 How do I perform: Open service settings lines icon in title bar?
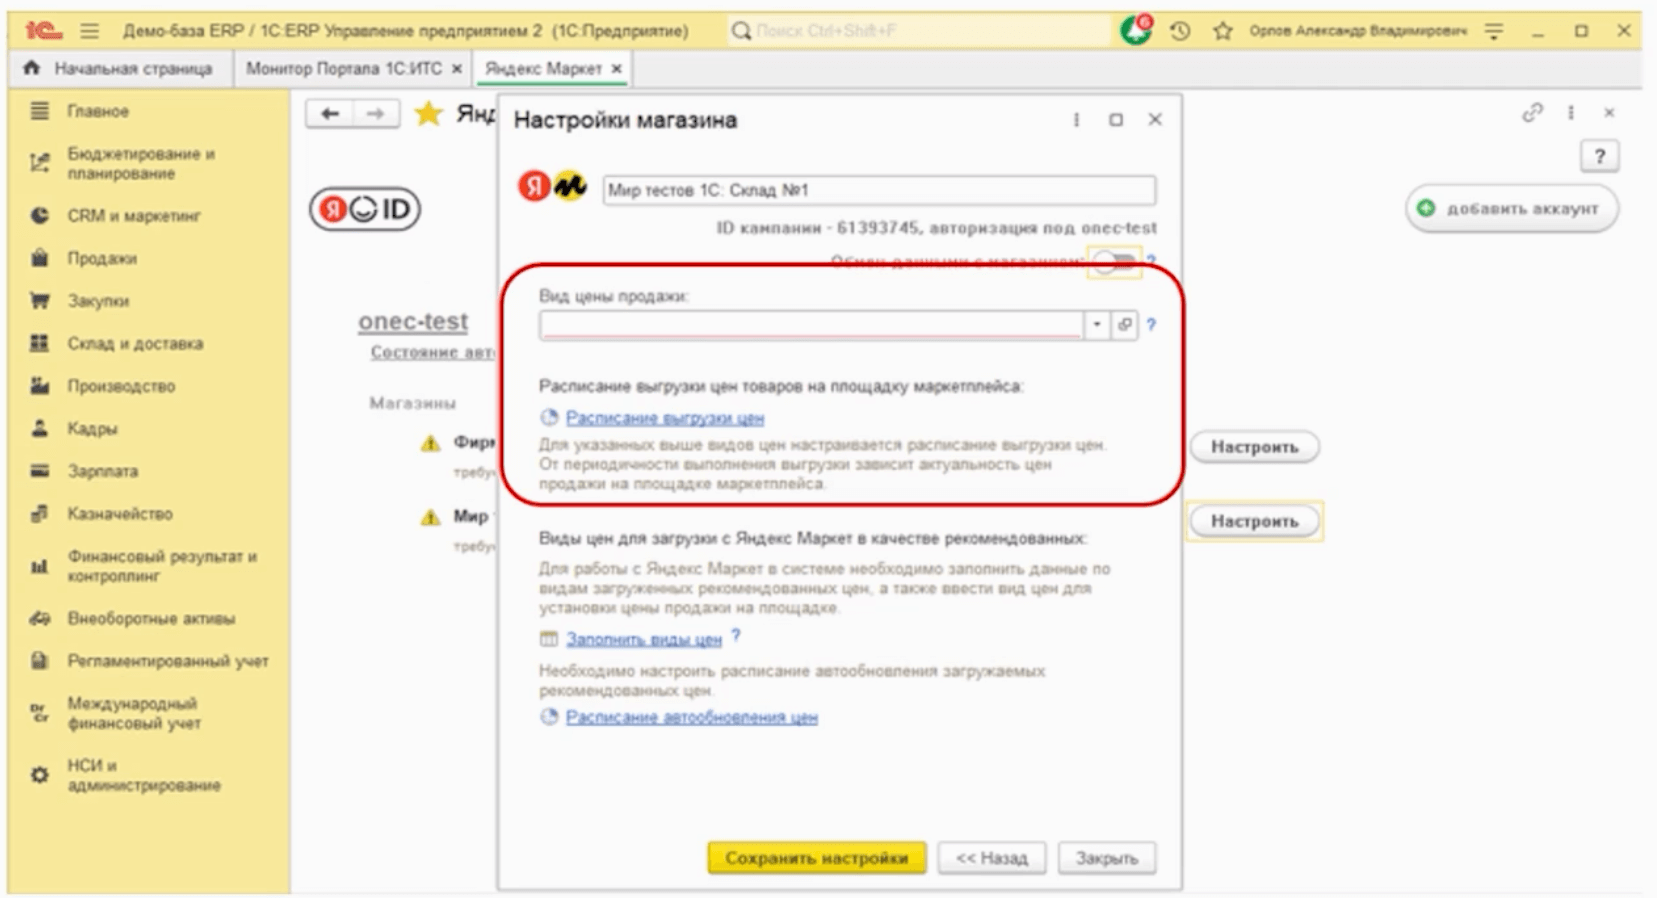pos(1494,31)
